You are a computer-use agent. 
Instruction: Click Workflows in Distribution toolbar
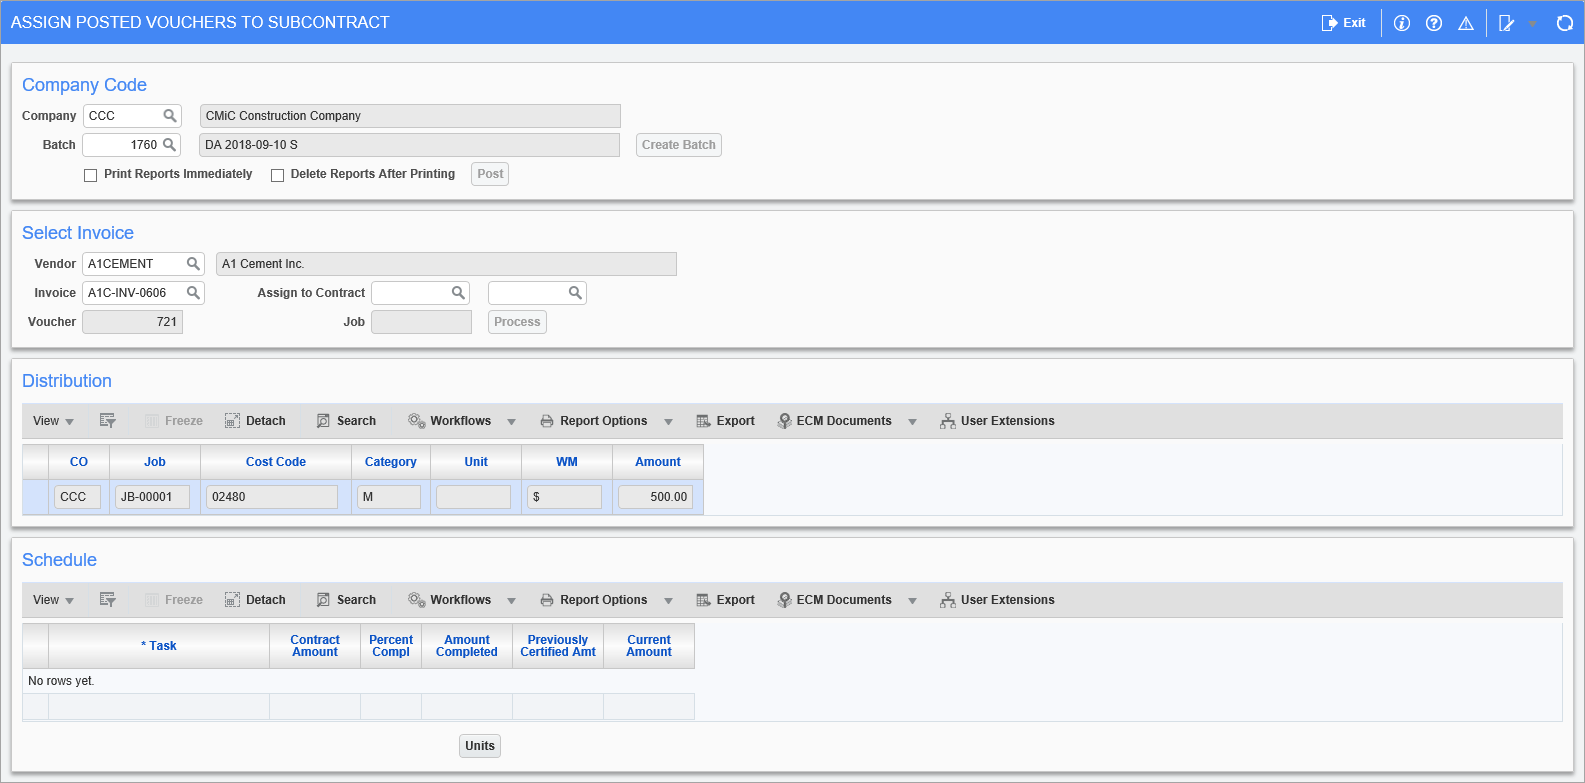point(450,421)
